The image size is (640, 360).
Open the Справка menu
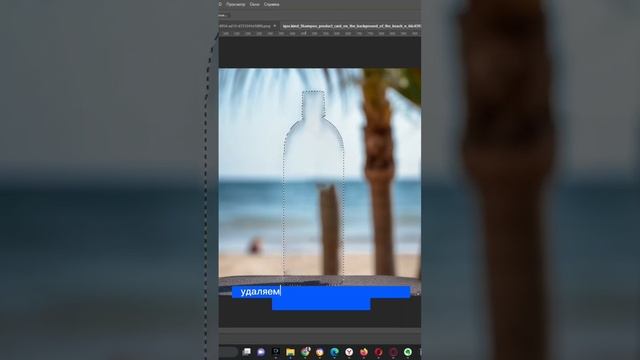click(271, 4)
